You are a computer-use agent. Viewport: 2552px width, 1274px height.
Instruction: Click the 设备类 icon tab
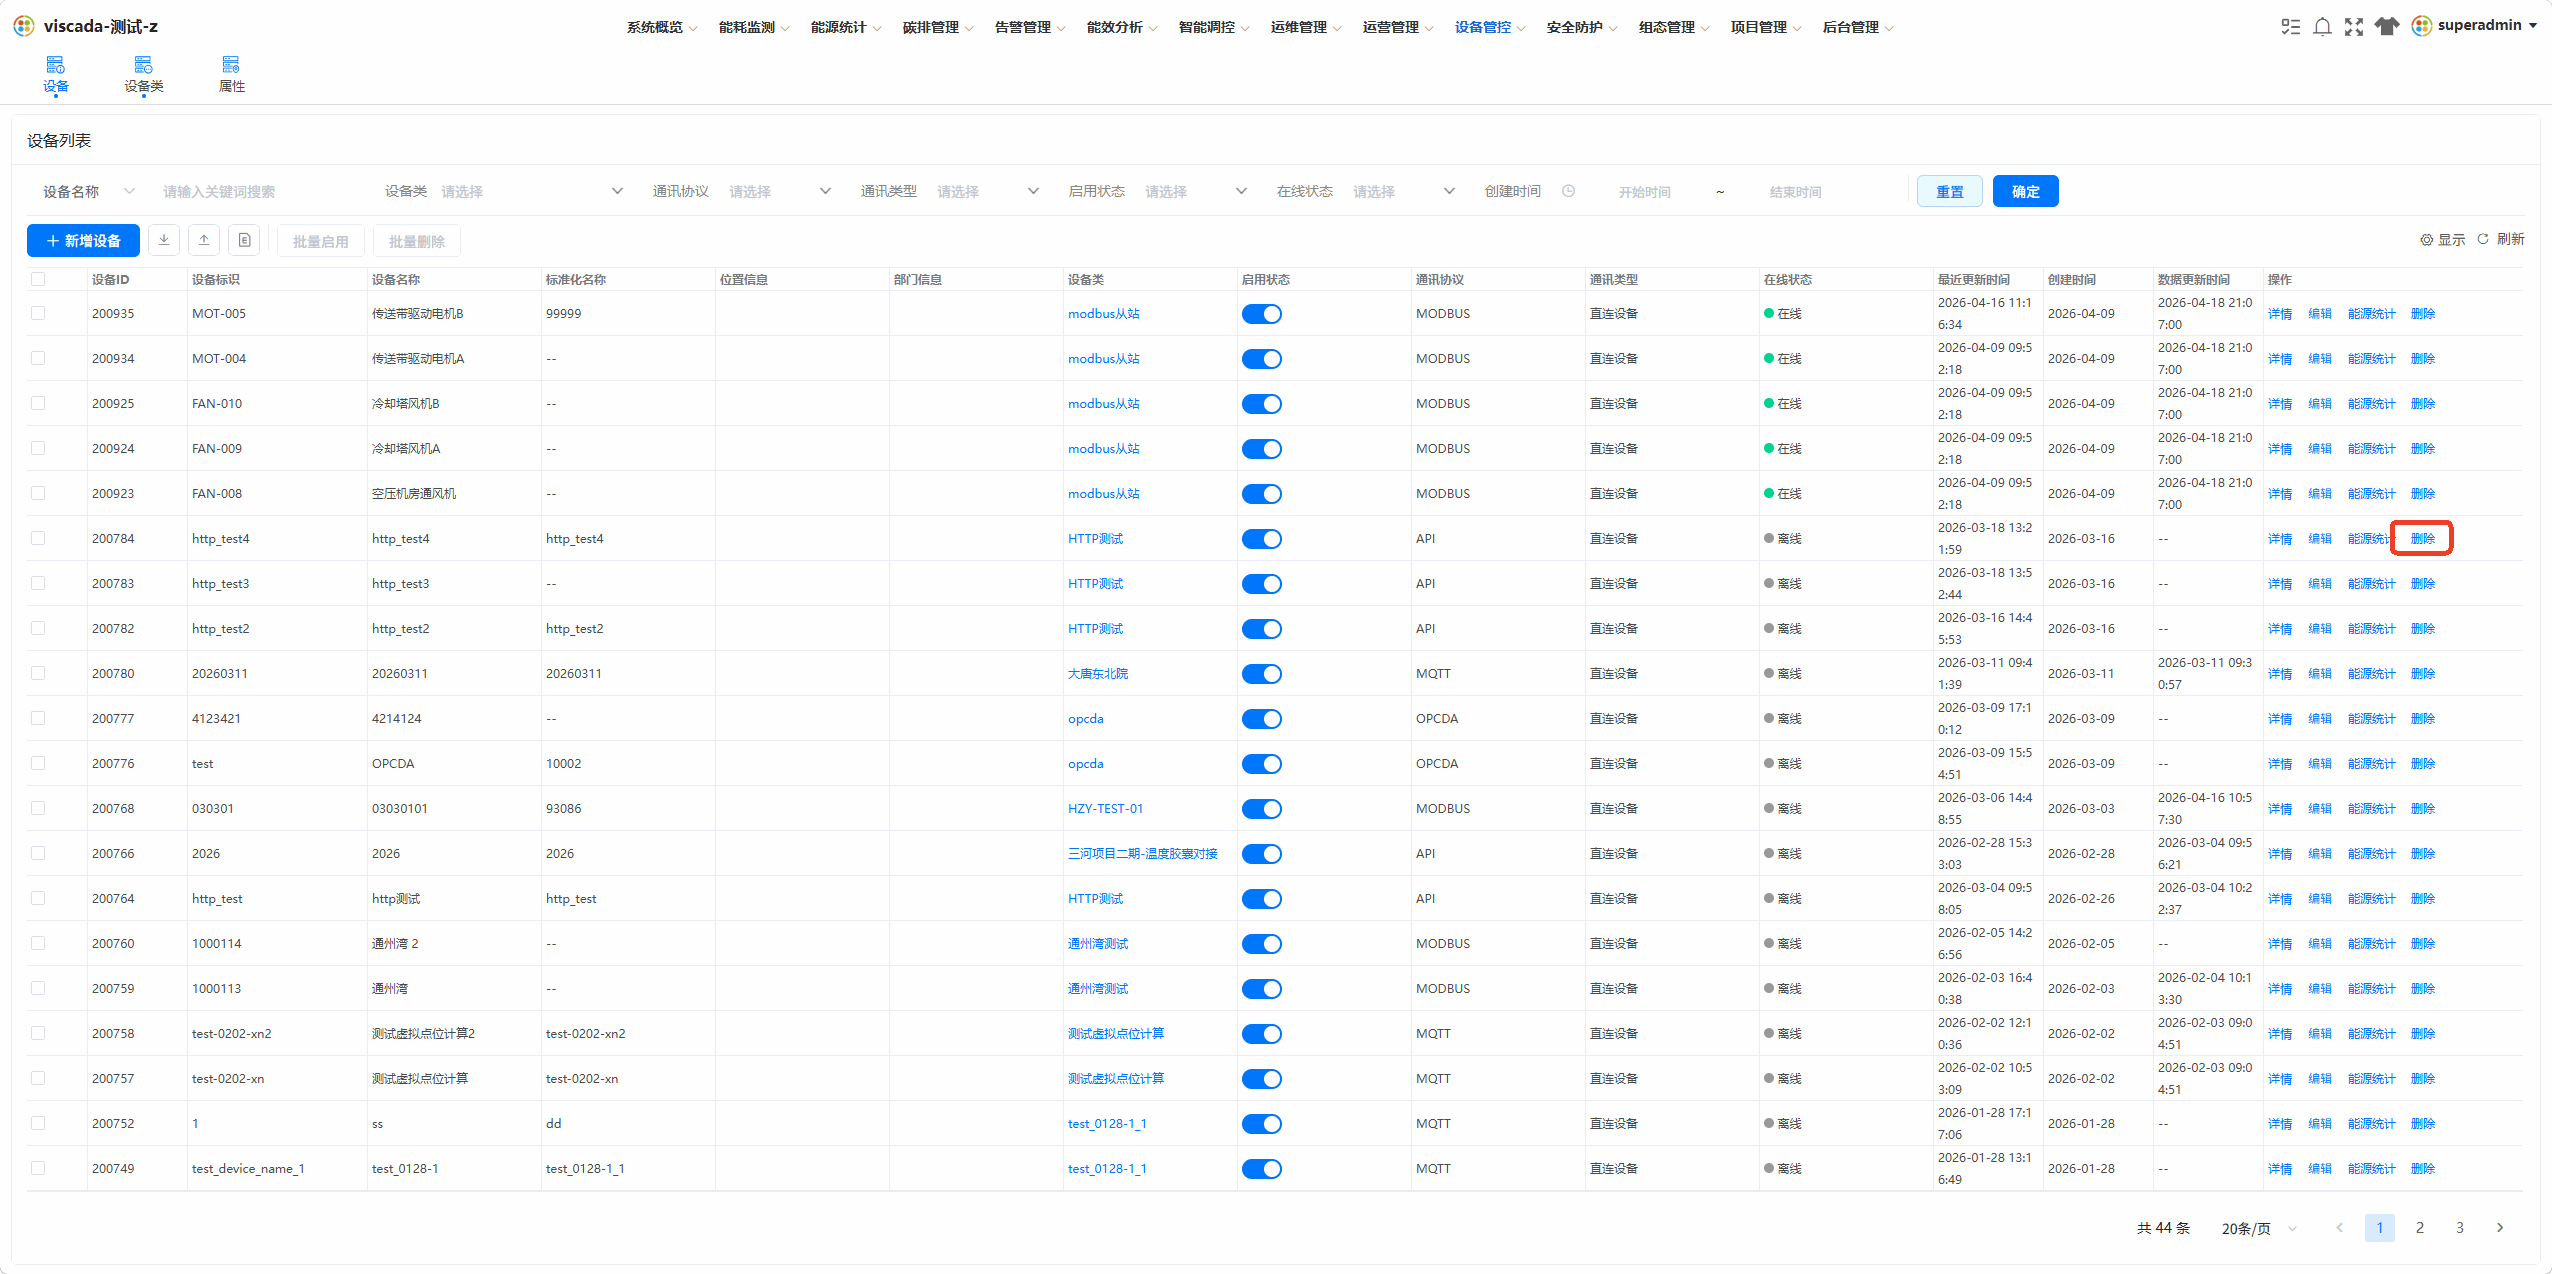point(143,75)
